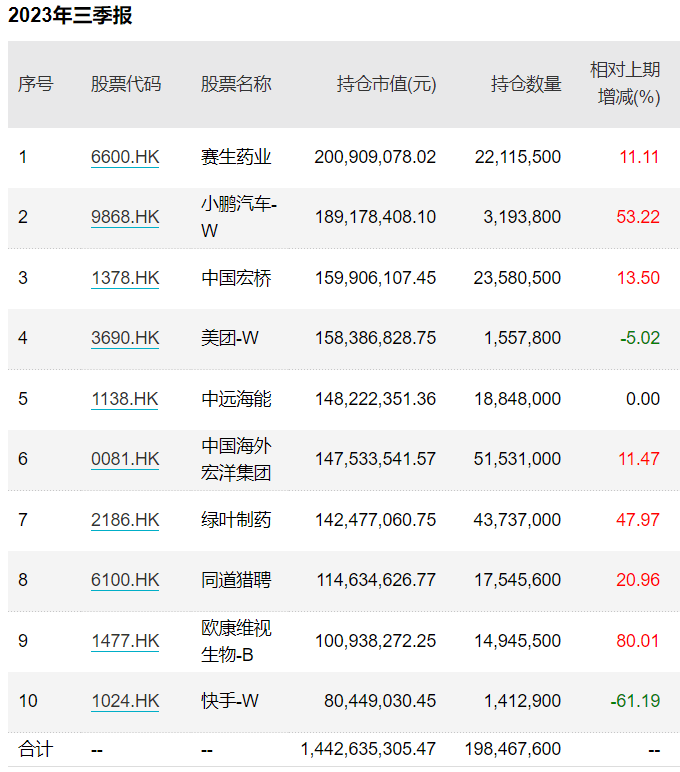
Task: Click the 2023年三季报 heading
Action: tap(70, 16)
